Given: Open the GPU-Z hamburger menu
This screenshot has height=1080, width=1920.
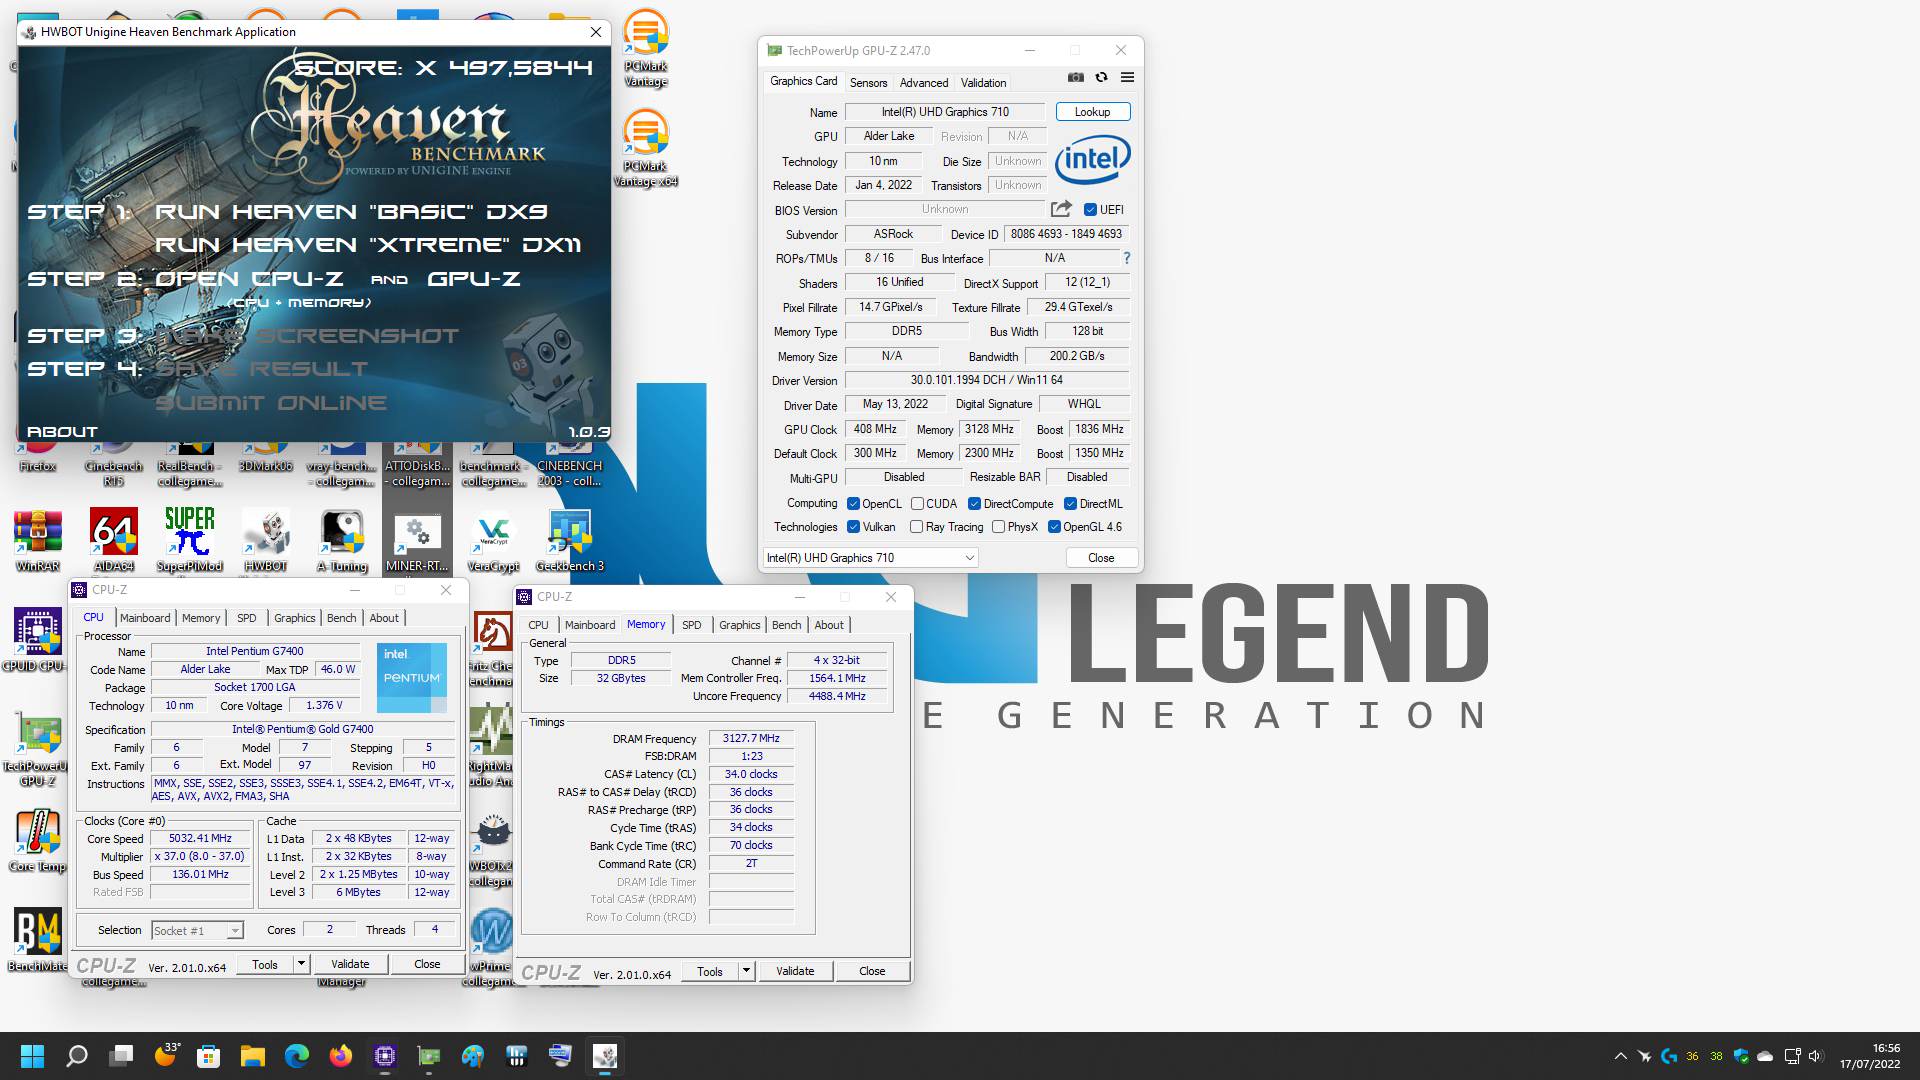Looking at the screenshot, I should (1127, 77).
